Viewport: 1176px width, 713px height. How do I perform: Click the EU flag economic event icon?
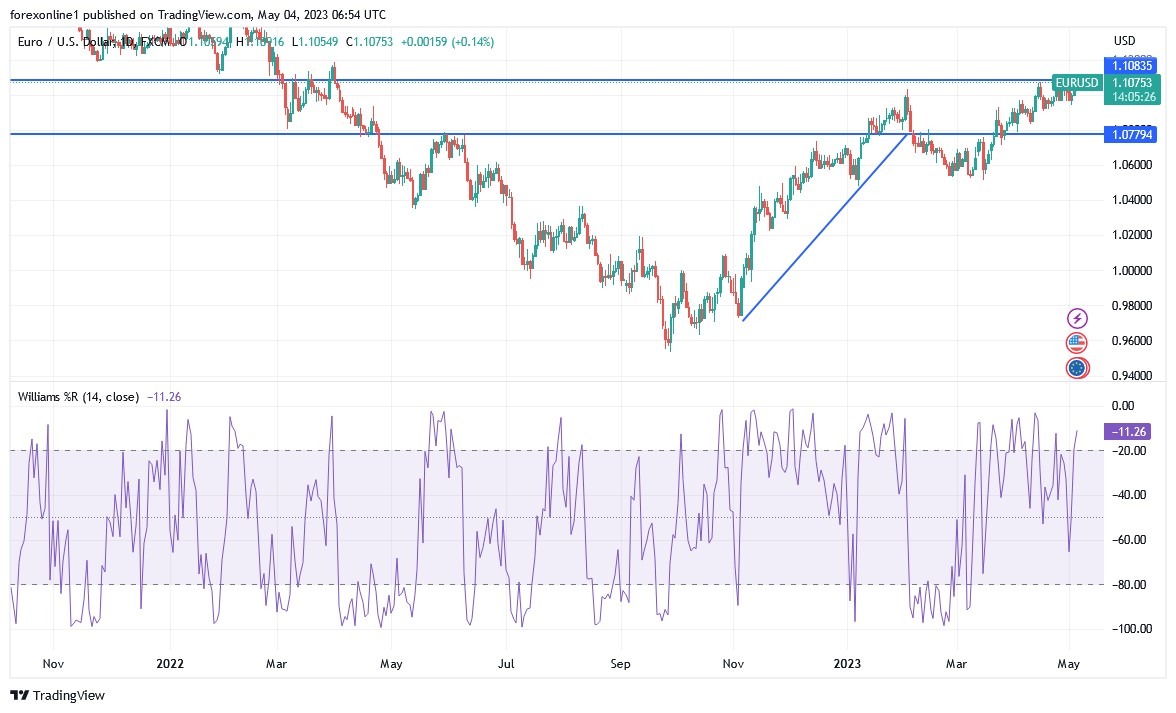pyautogui.click(x=1077, y=368)
